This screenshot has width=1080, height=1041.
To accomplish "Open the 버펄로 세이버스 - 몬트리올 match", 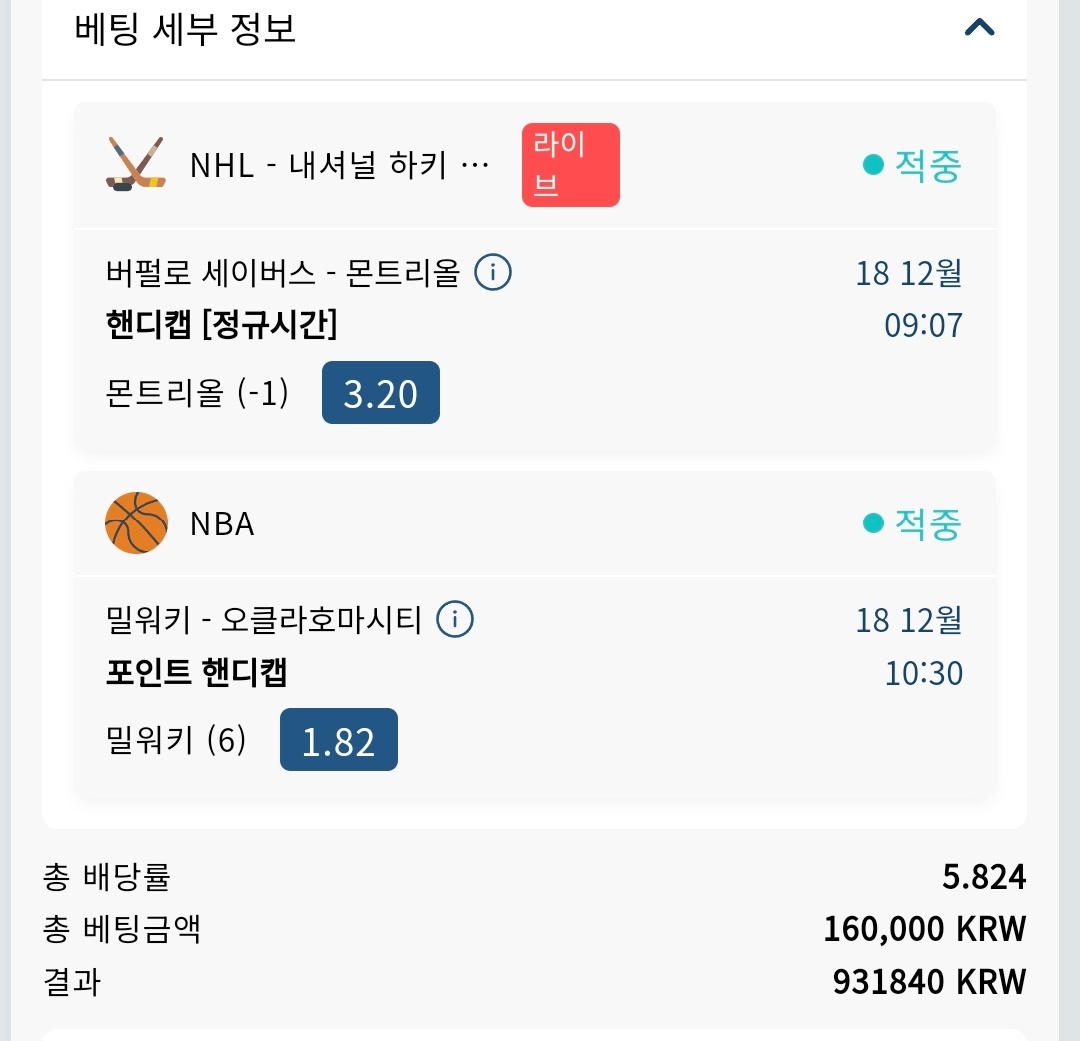I will click(x=282, y=272).
